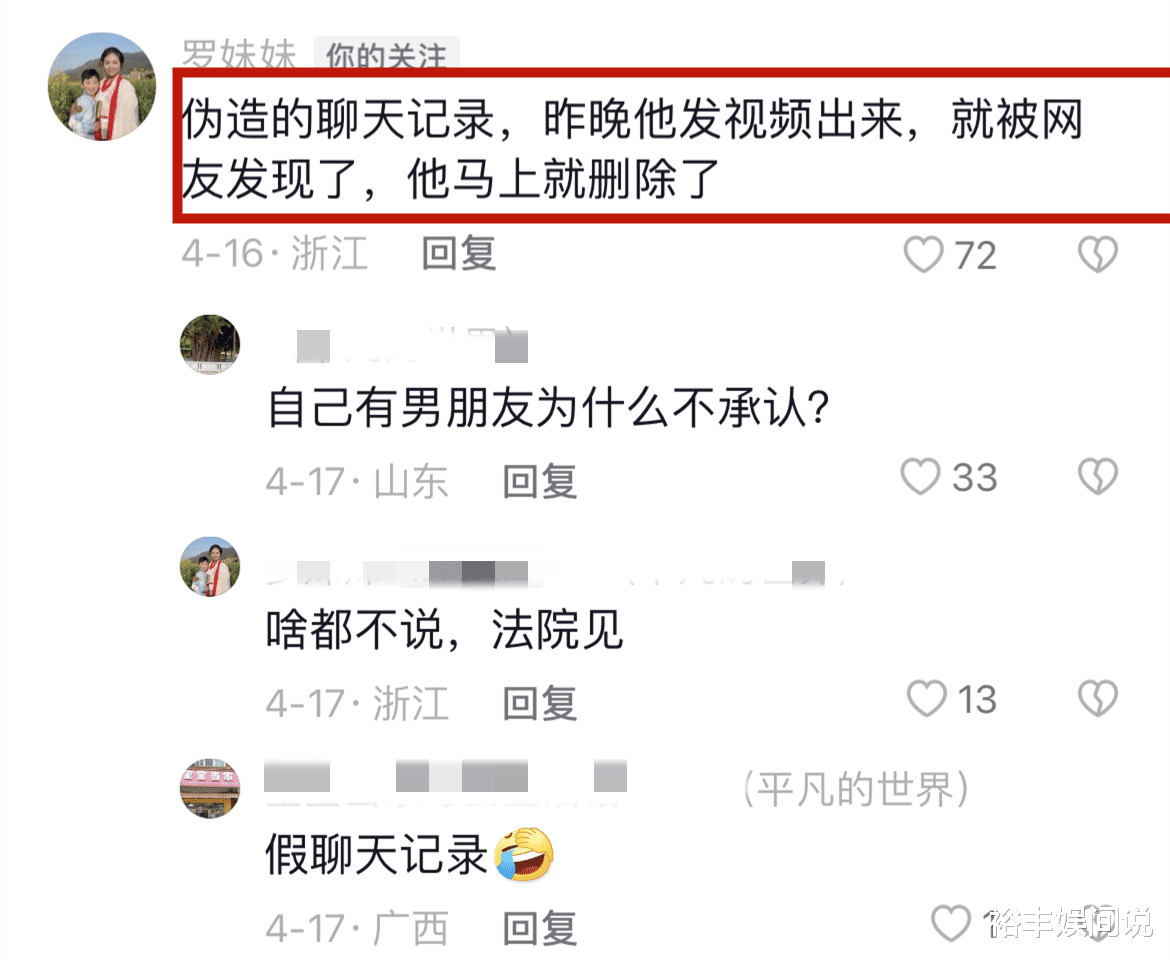The height and width of the screenshot is (960, 1170).
Task: Reply to the 4-17 广西 comment
Action: pyautogui.click(x=539, y=929)
